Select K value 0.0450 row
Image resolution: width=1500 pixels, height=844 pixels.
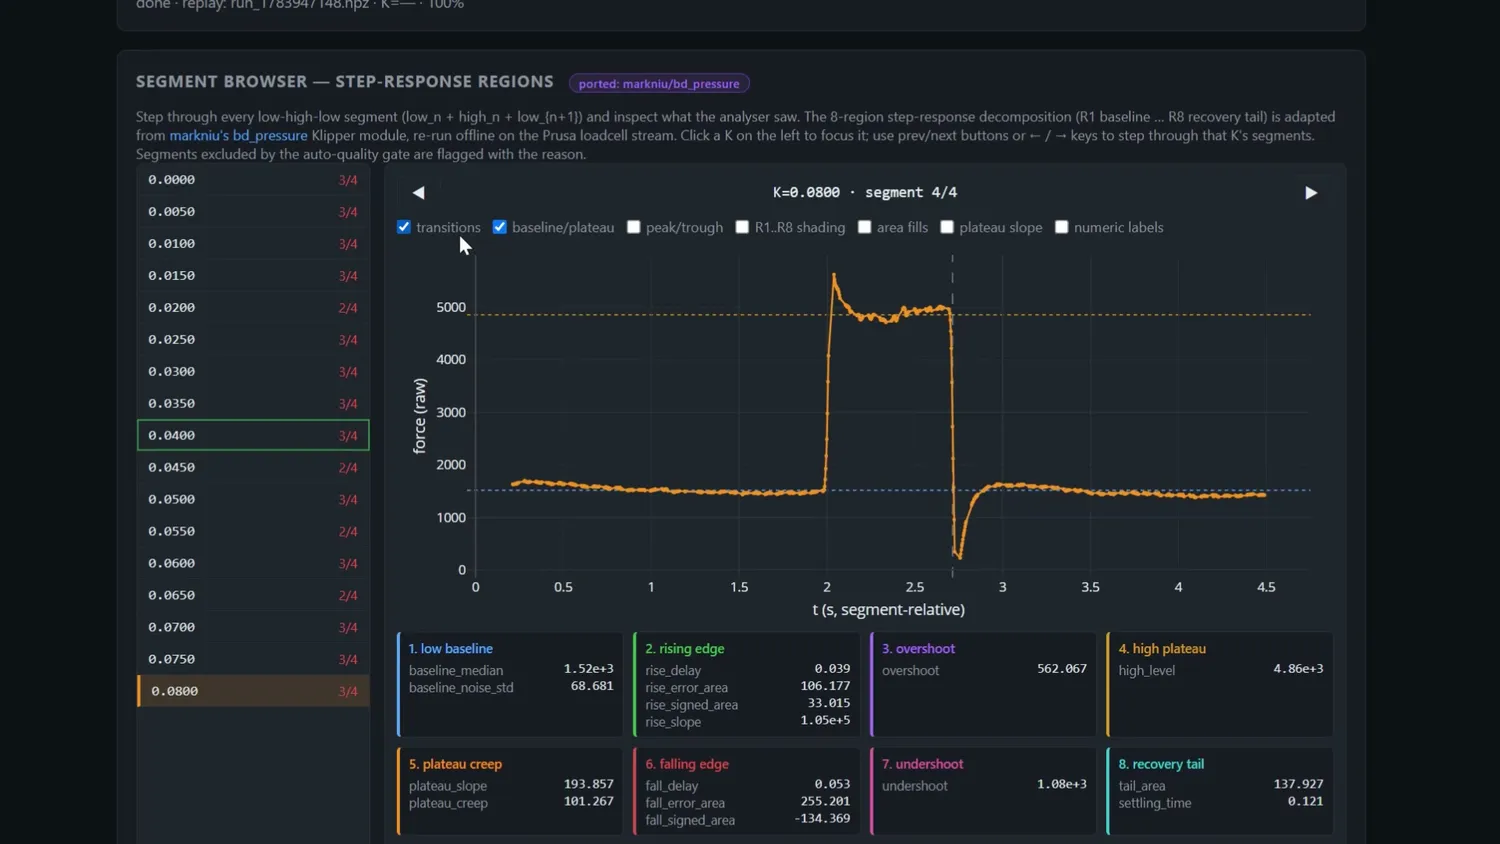coord(253,468)
